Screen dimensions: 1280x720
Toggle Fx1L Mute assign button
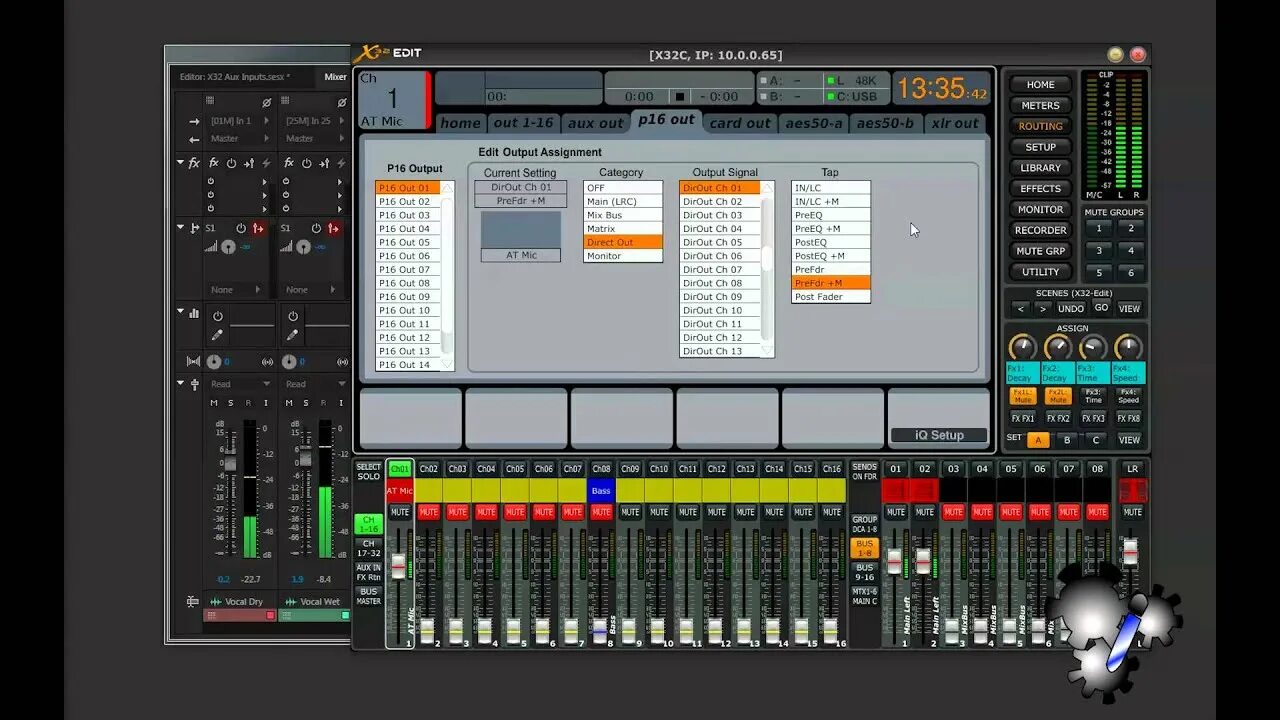click(1022, 396)
